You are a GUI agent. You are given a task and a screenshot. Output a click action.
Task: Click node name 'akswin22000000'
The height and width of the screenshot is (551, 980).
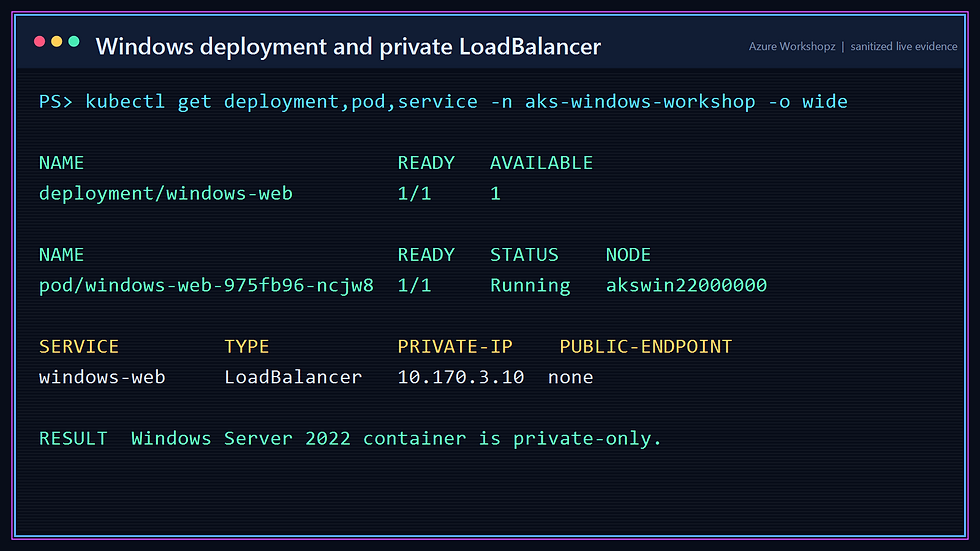pyautogui.click(x=686, y=285)
